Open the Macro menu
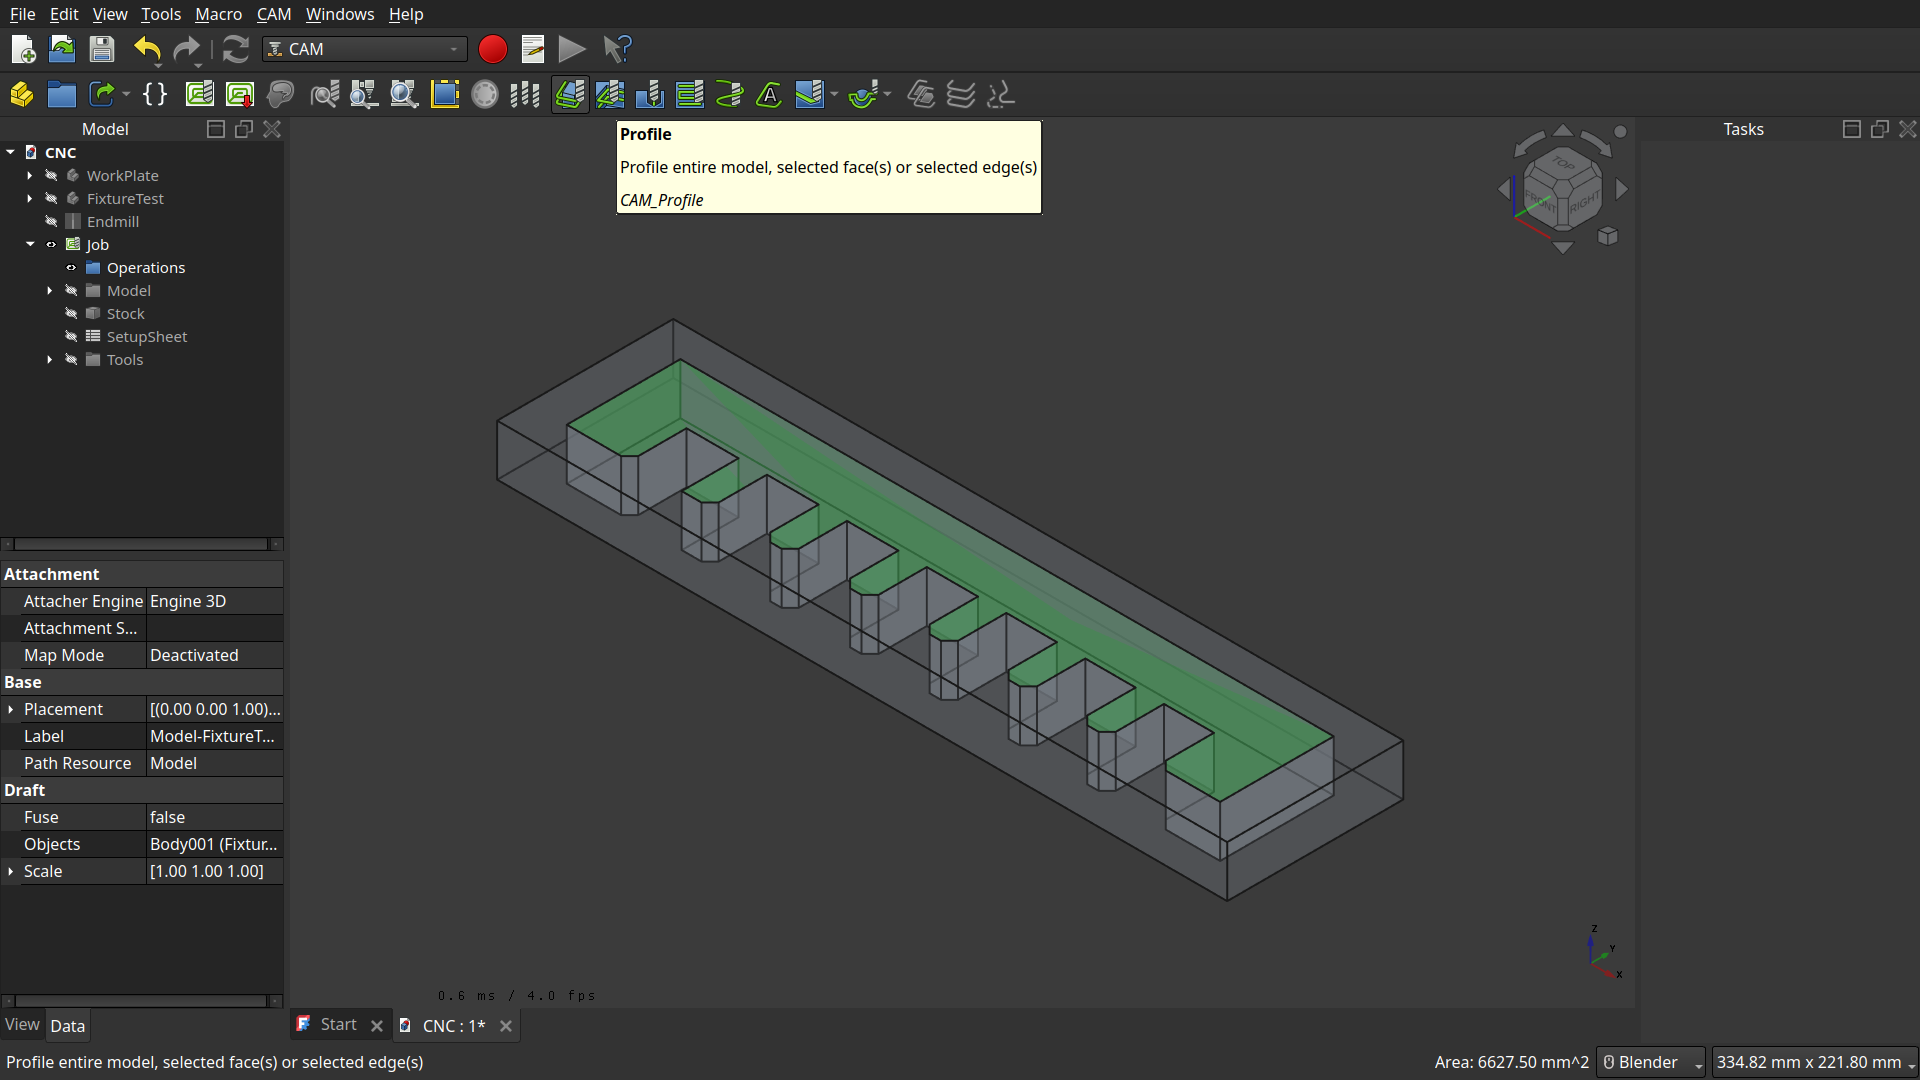This screenshot has width=1920, height=1080. 218,14
